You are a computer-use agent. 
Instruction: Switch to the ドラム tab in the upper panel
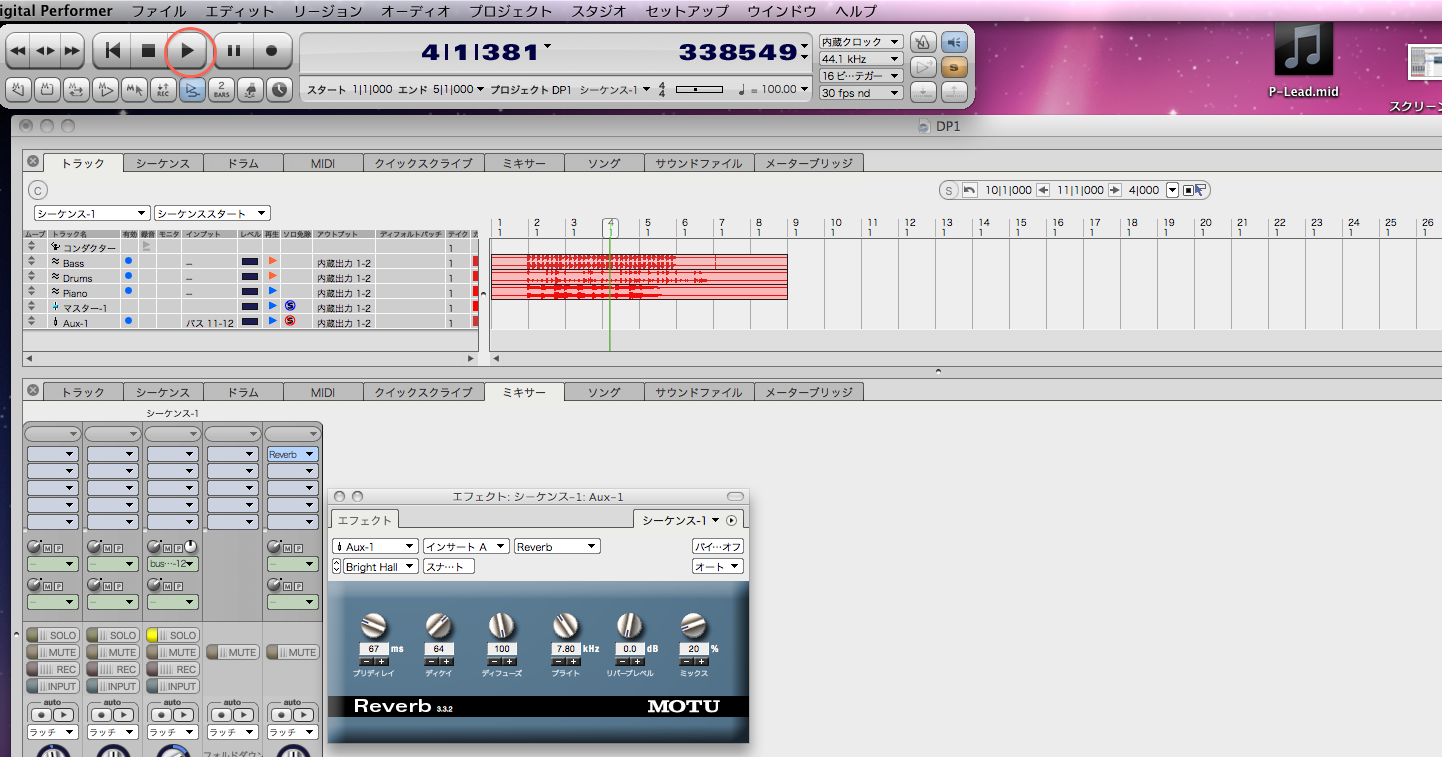(x=243, y=163)
